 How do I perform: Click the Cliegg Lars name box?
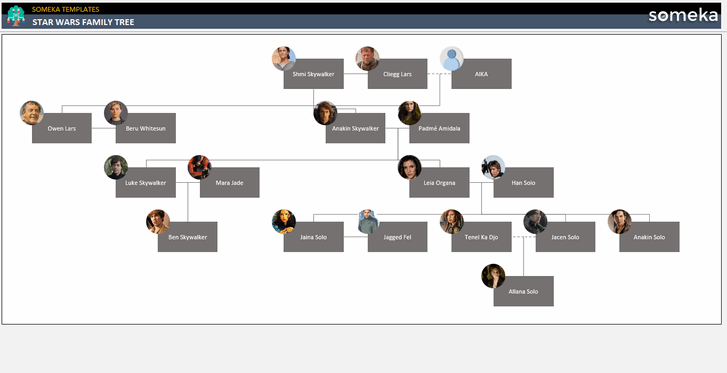click(x=397, y=74)
